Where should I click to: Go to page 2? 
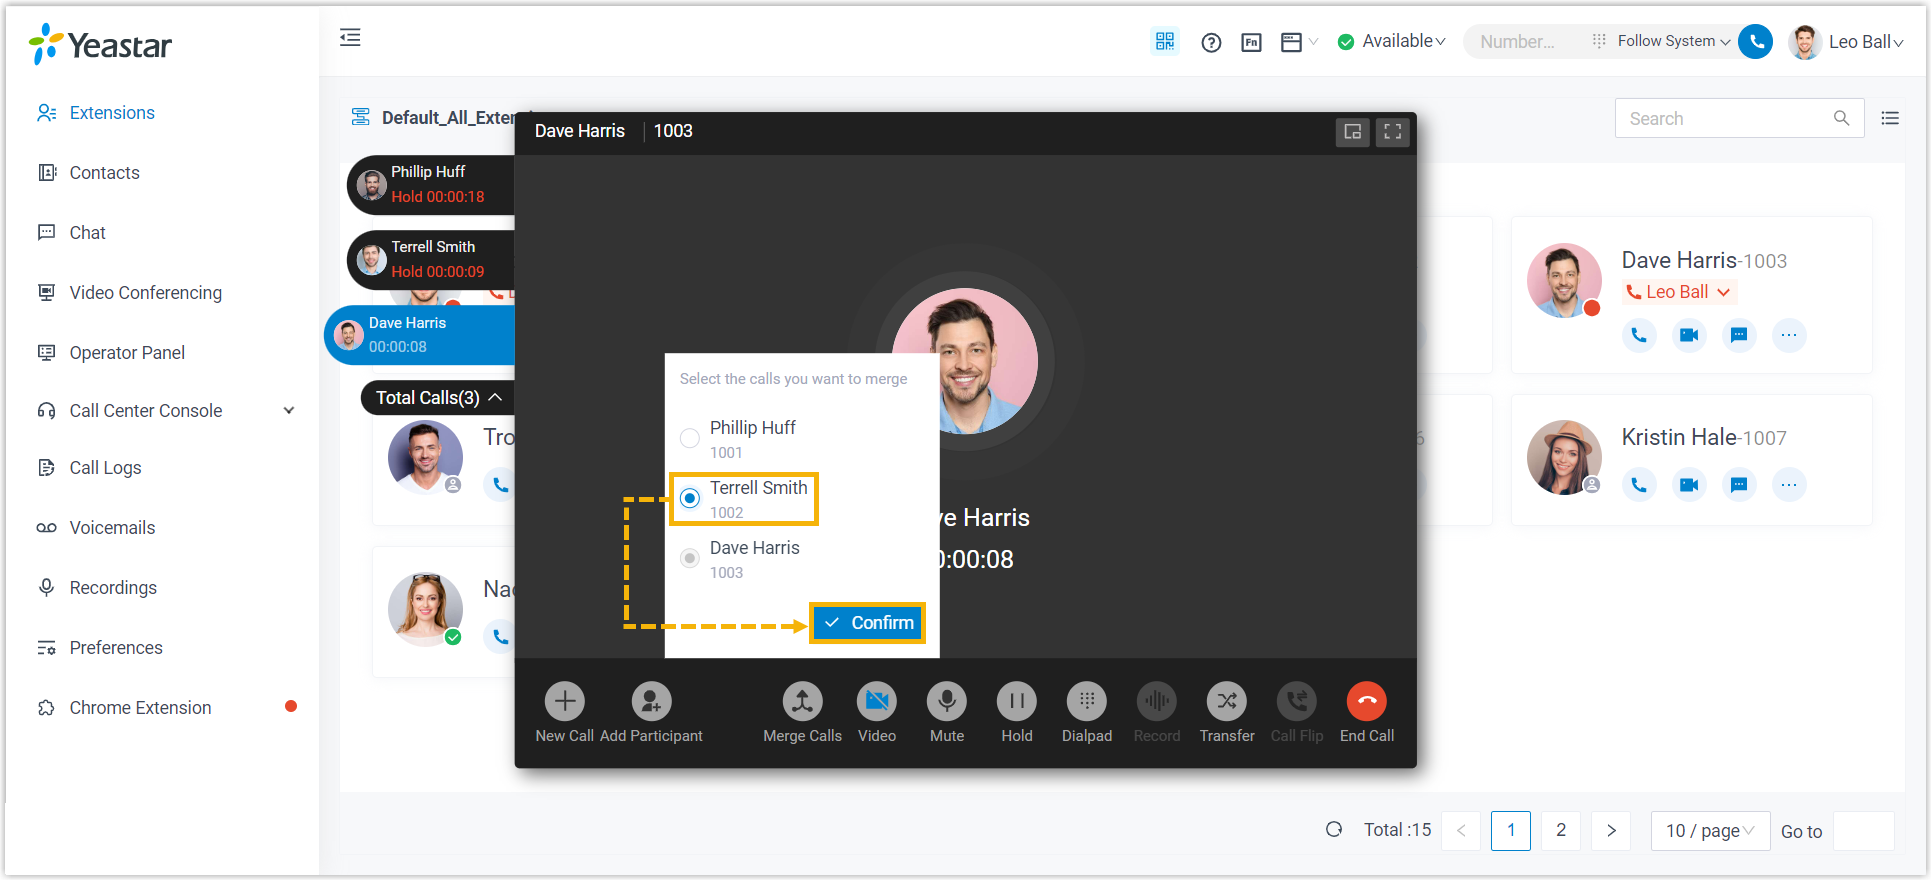[x=1561, y=830]
